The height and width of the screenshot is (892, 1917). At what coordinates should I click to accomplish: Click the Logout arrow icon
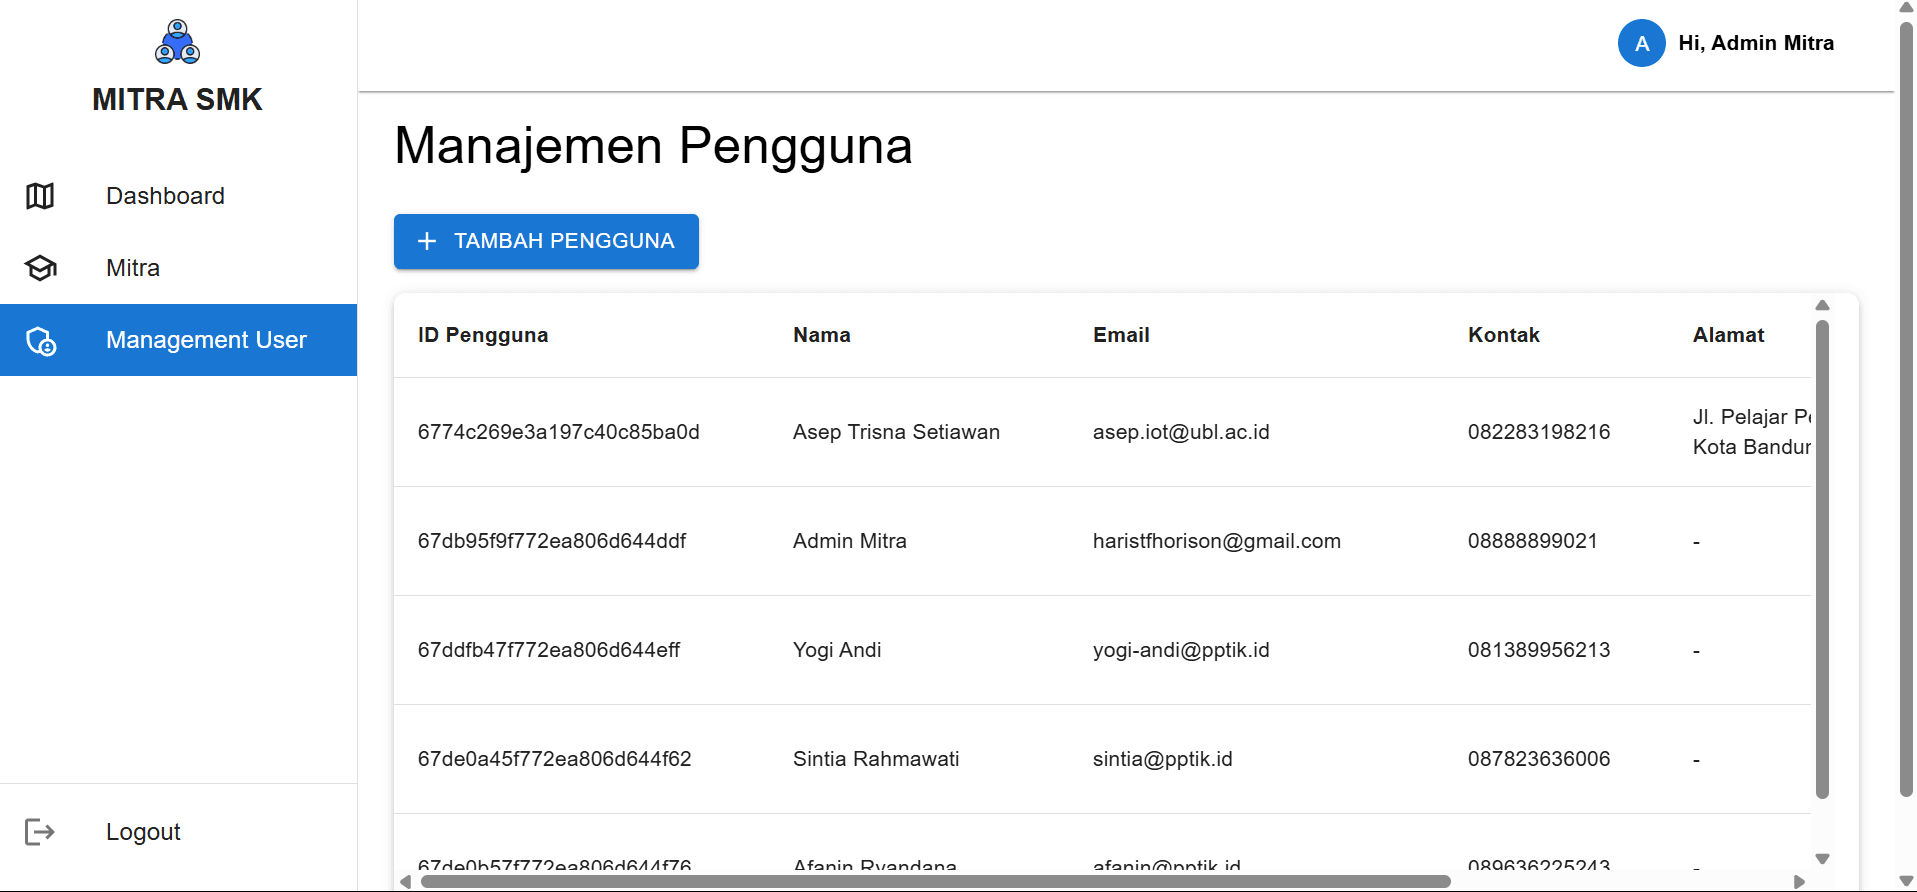tap(39, 832)
